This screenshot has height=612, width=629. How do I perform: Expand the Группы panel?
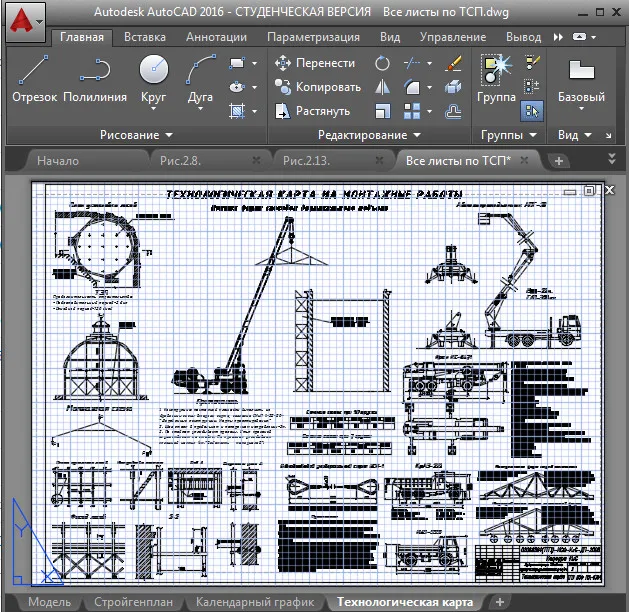[509, 135]
